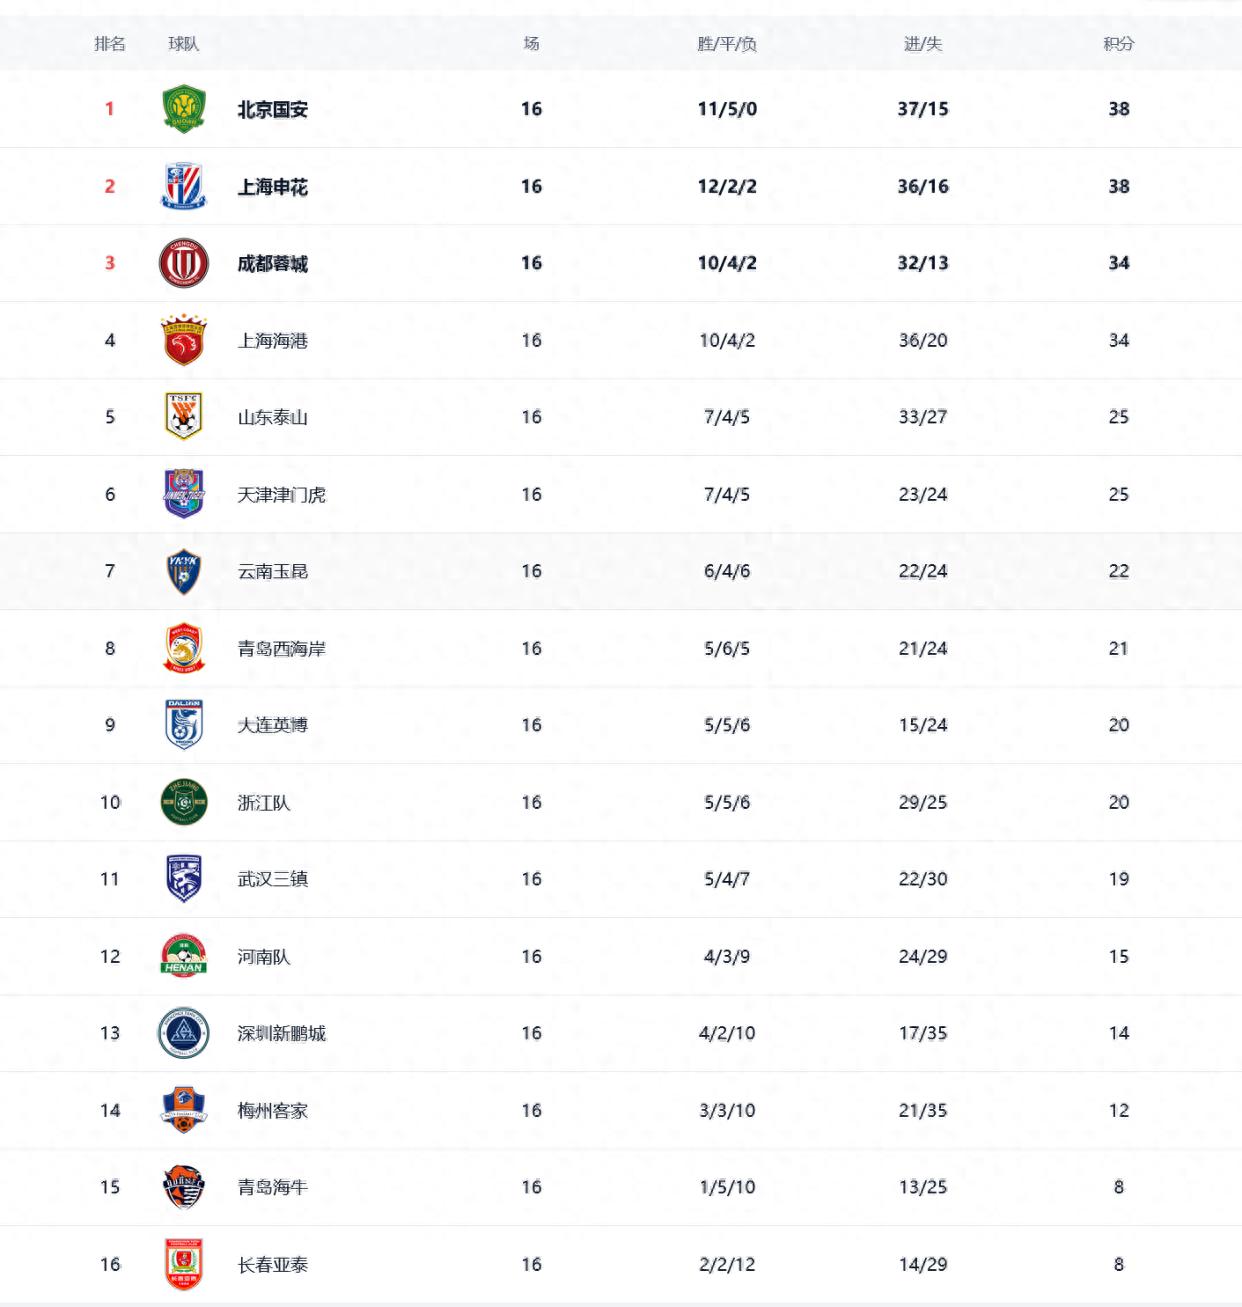This screenshot has width=1242, height=1307.
Task: Open the 北京国安 team name link
Action: [x=272, y=109]
